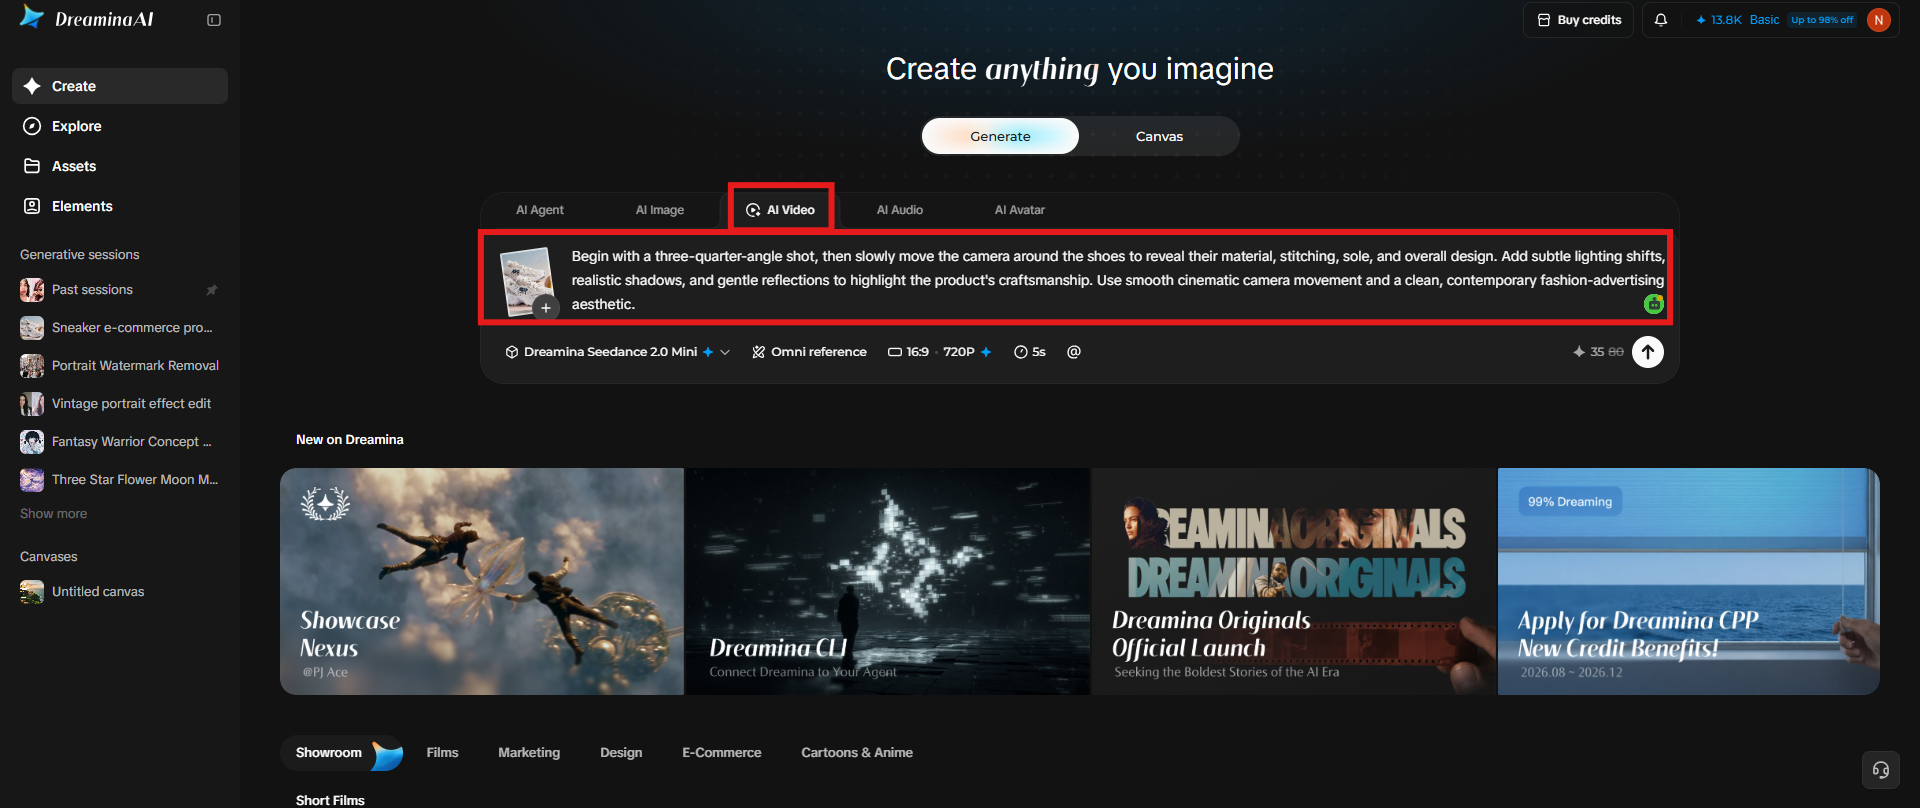Click the submit arrow button
This screenshot has height=808, width=1920.
pos(1648,352)
